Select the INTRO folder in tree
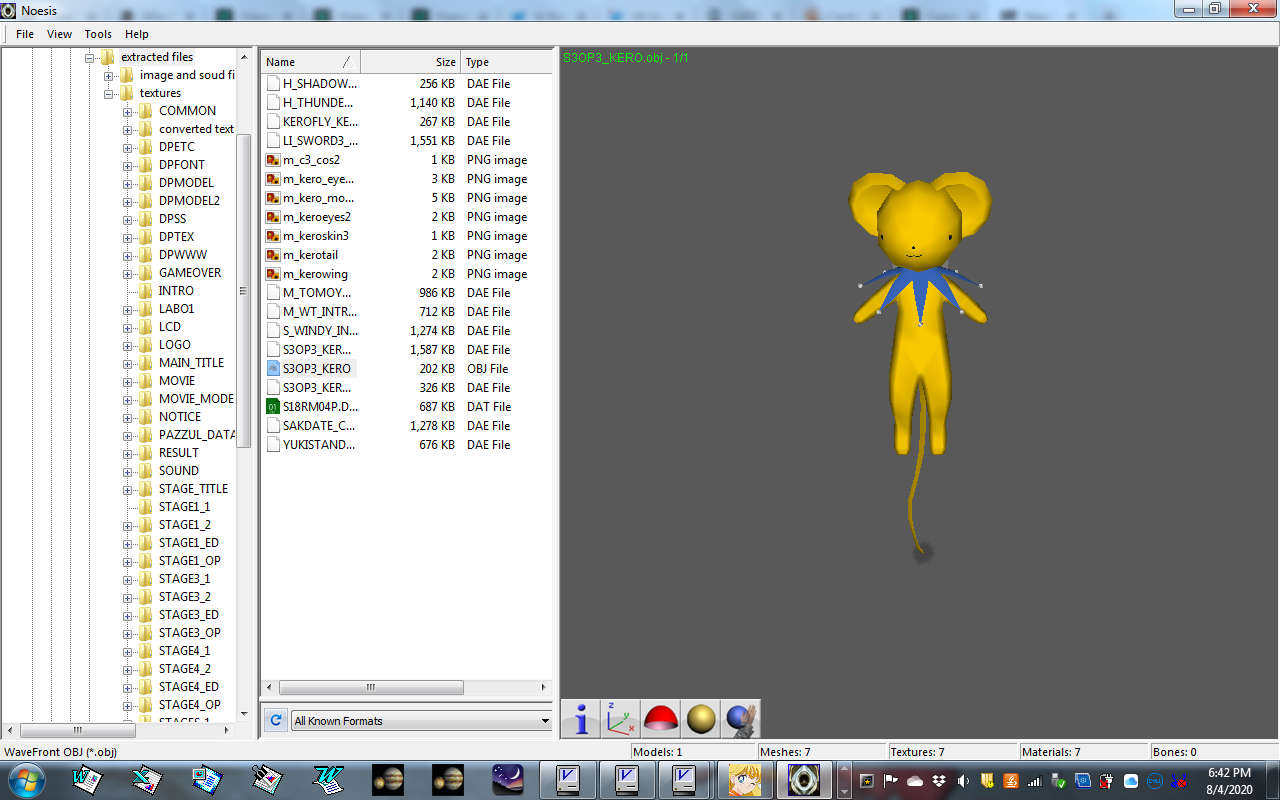The width and height of the screenshot is (1280, 800). [176, 291]
